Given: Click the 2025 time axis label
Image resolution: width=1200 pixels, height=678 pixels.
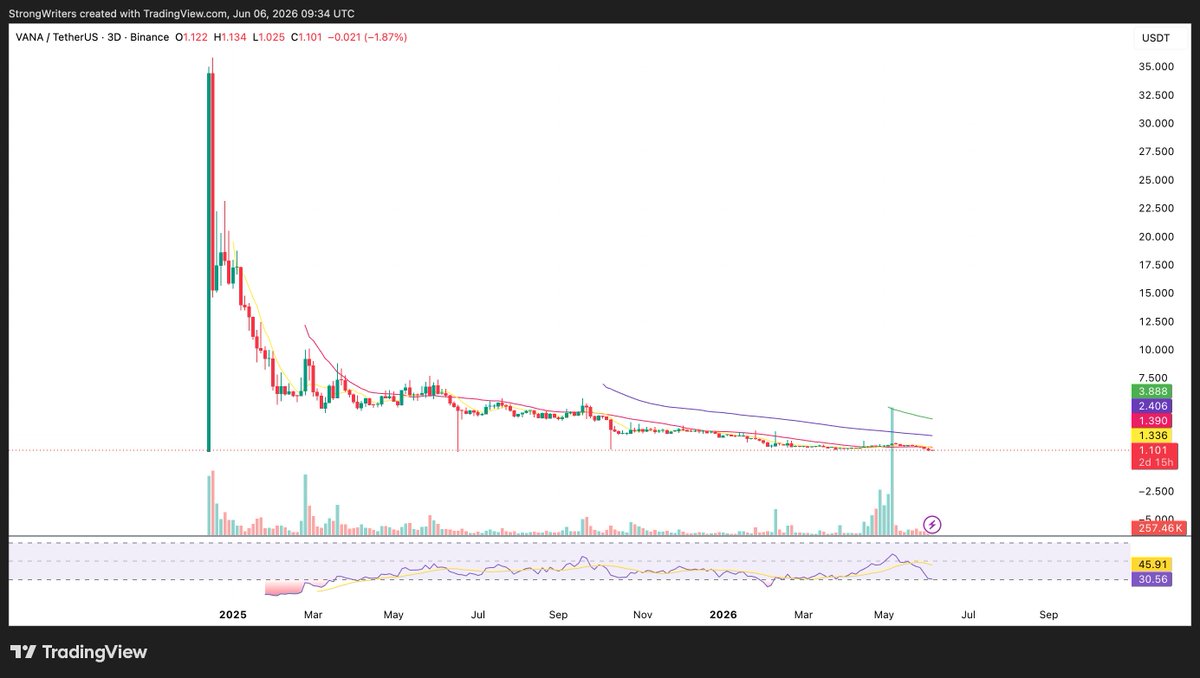Looking at the screenshot, I should click(233, 613).
